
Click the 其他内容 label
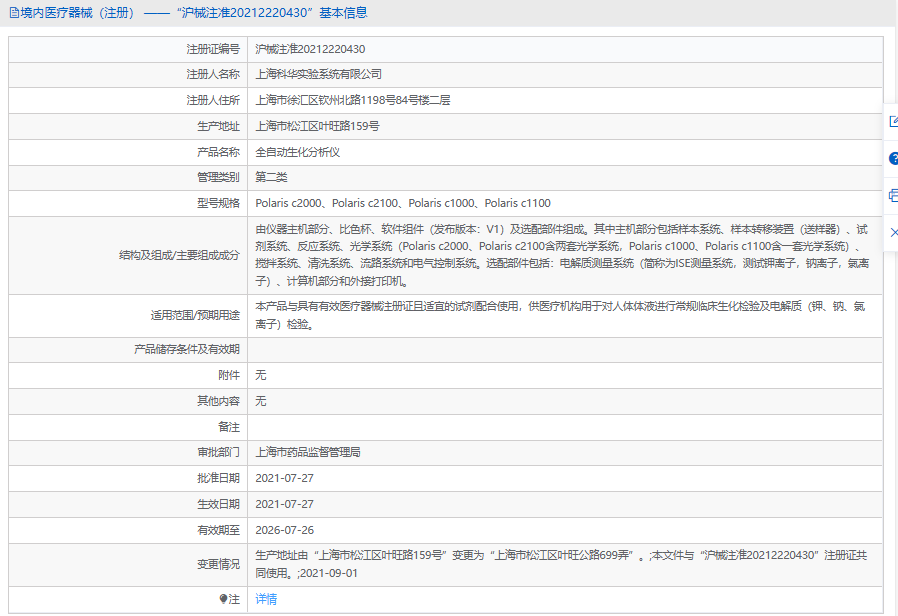click(x=218, y=401)
